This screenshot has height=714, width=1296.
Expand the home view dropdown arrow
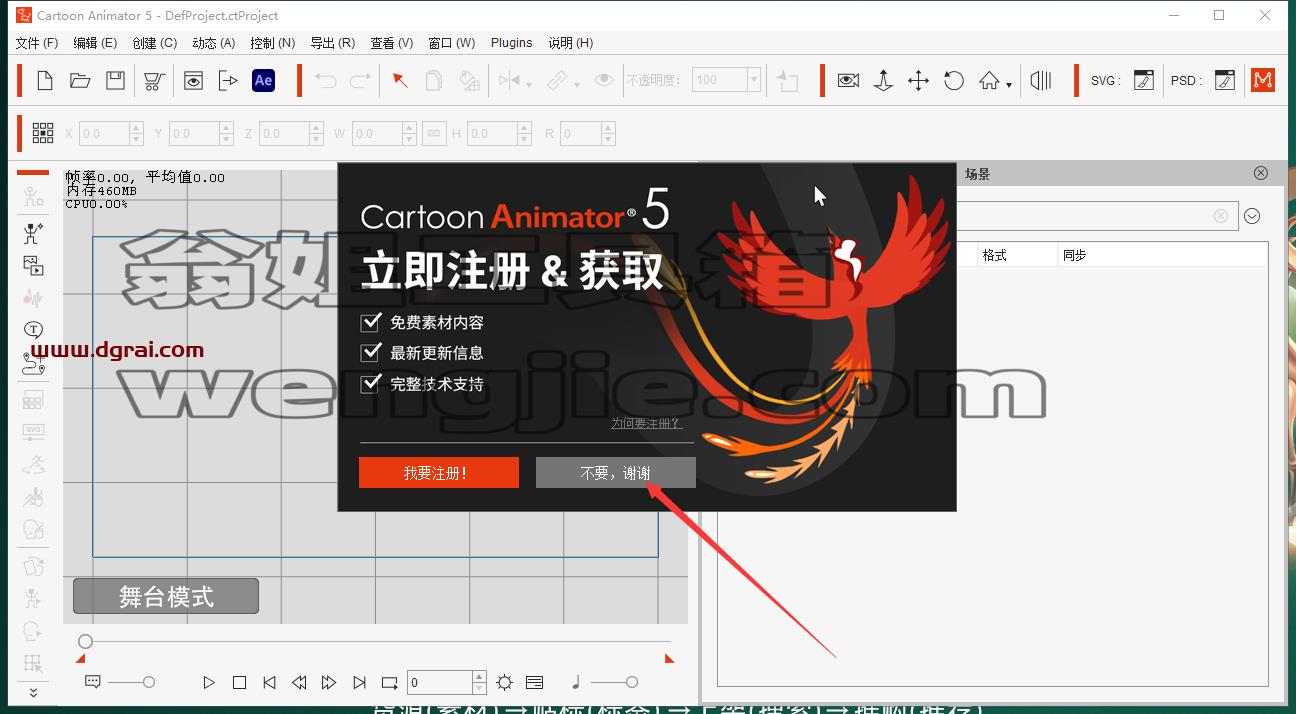(1009, 85)
